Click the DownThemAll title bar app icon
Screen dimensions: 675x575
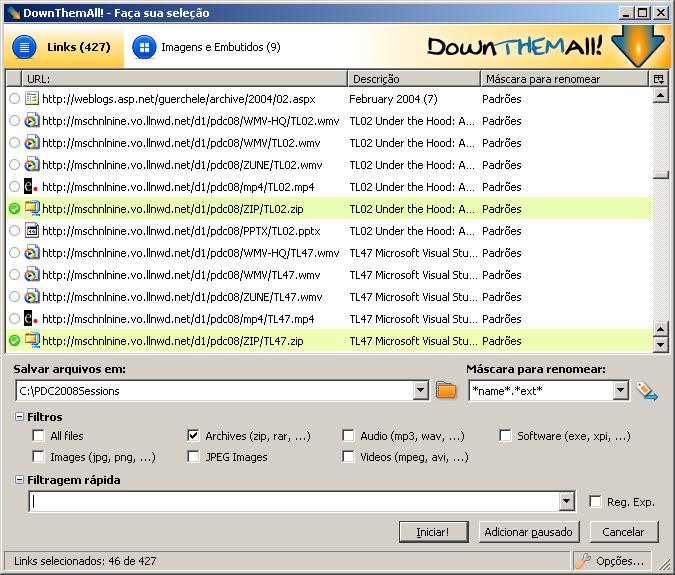(x=14, y=13)
